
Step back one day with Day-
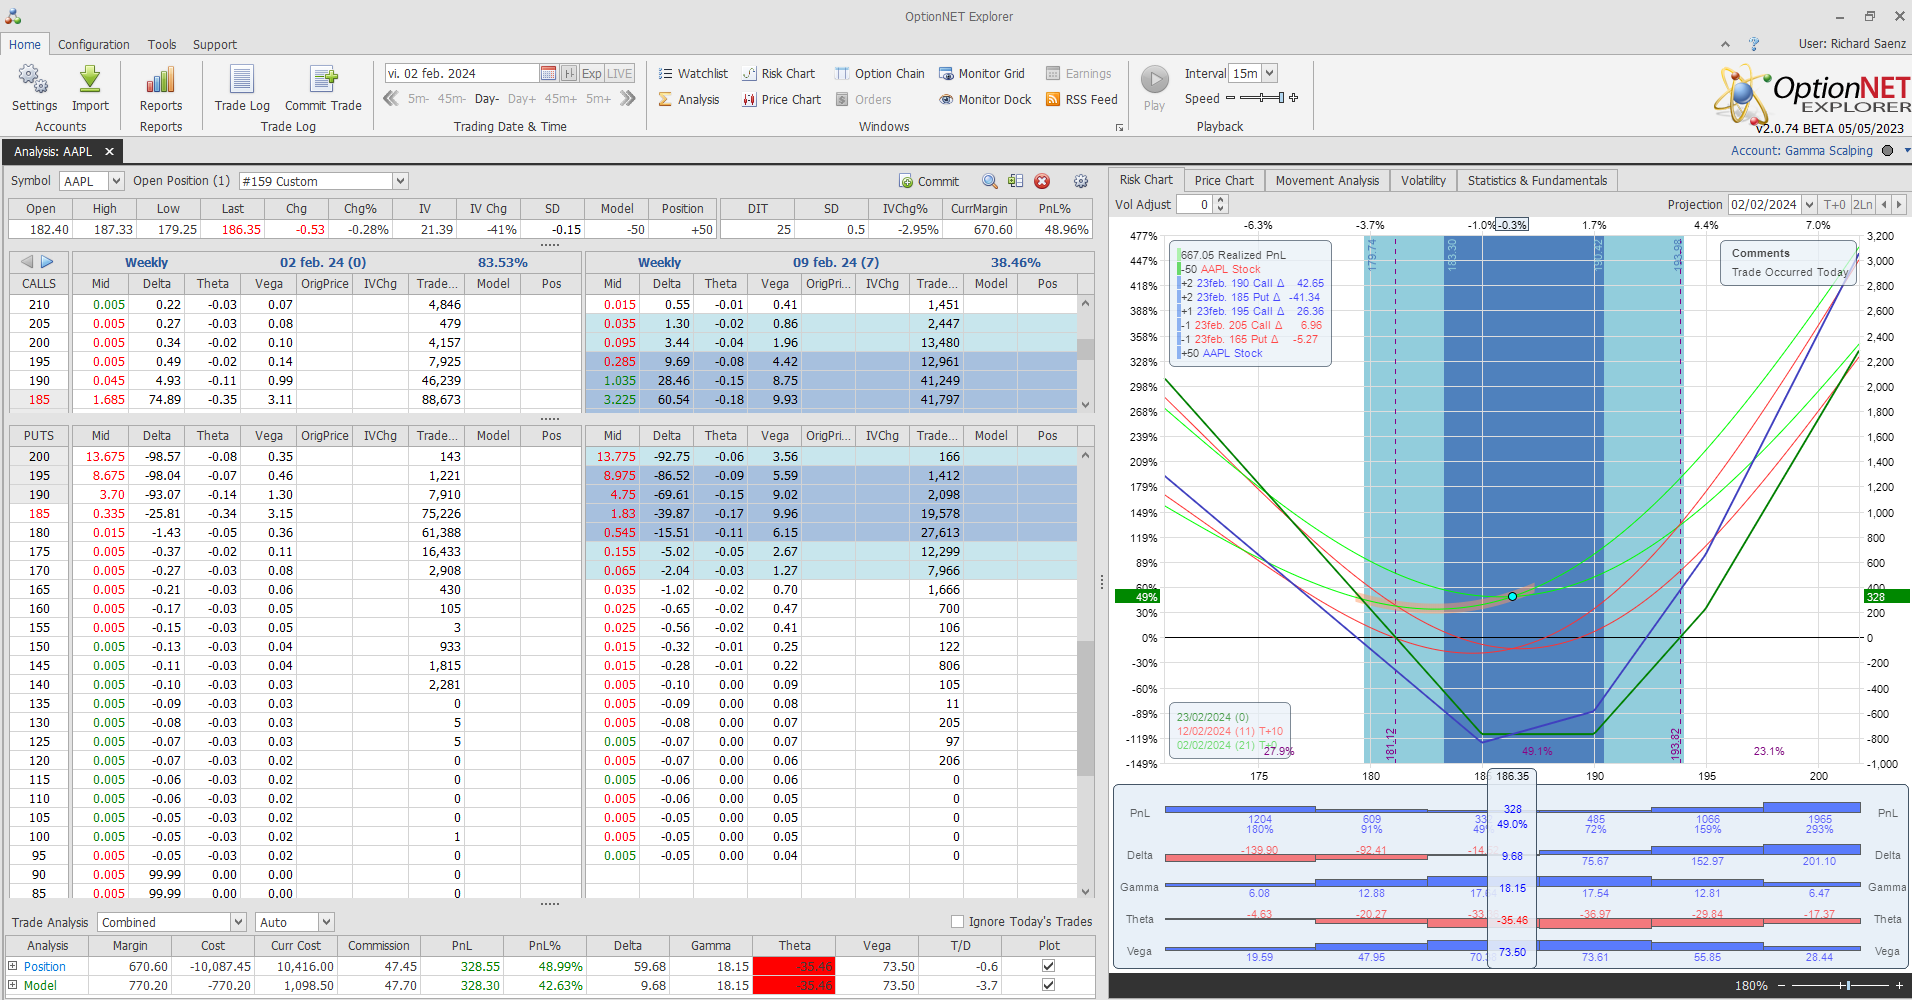point(487,99)
